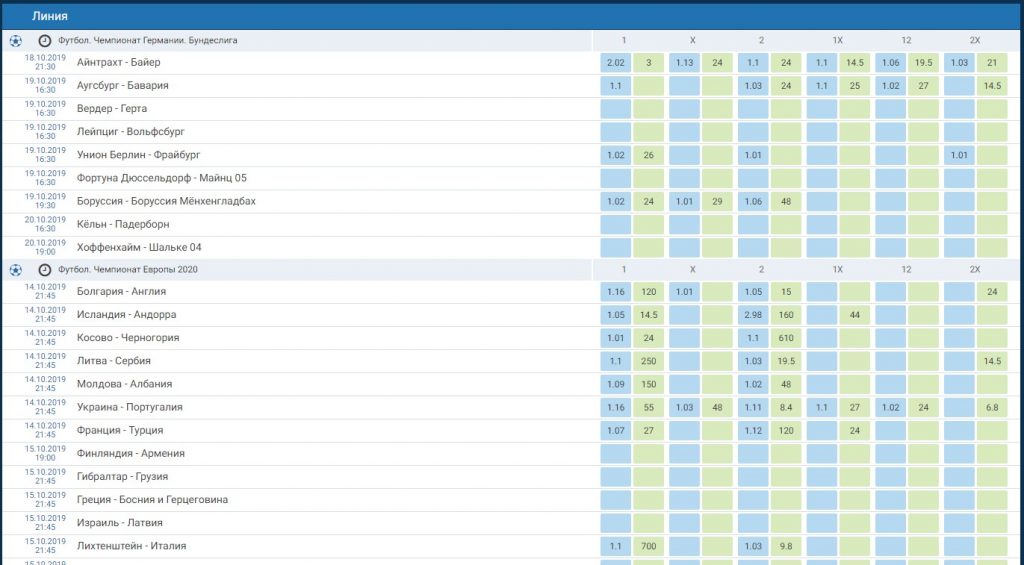Pick the 19.5 odds in Айнтрахт - Байер row
This screenshot has width=1024, height=565.
pos(923,63)
